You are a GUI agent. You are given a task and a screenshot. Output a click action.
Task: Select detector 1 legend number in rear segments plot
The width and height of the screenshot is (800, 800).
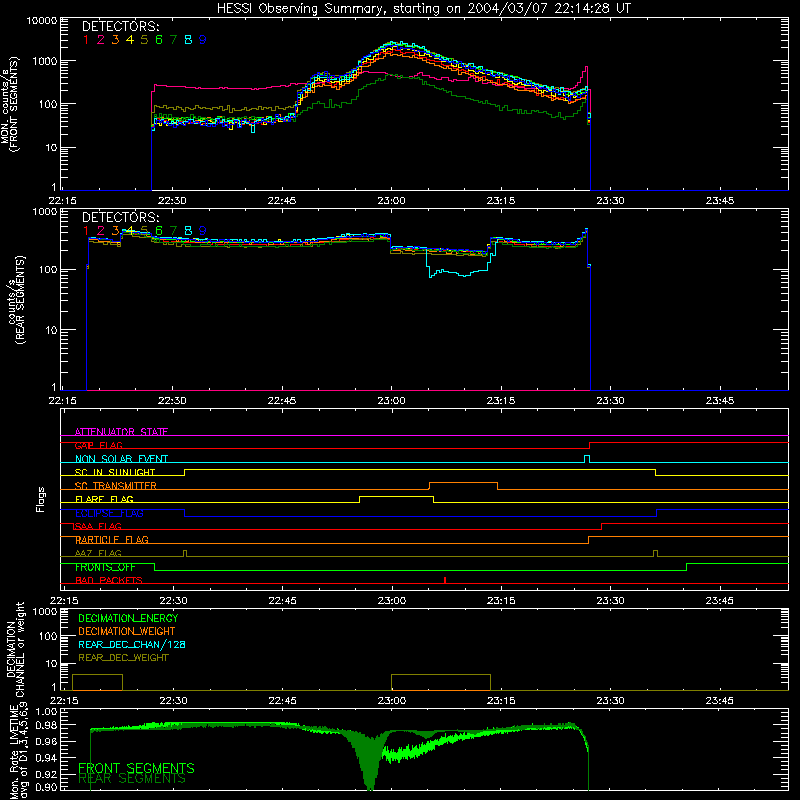86,231
